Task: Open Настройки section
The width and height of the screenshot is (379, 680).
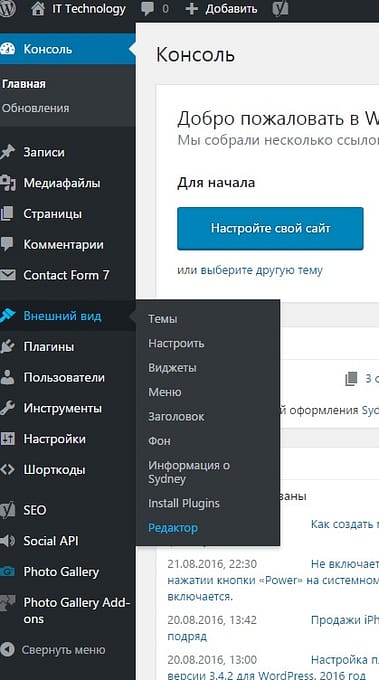Action: point(55,439)
